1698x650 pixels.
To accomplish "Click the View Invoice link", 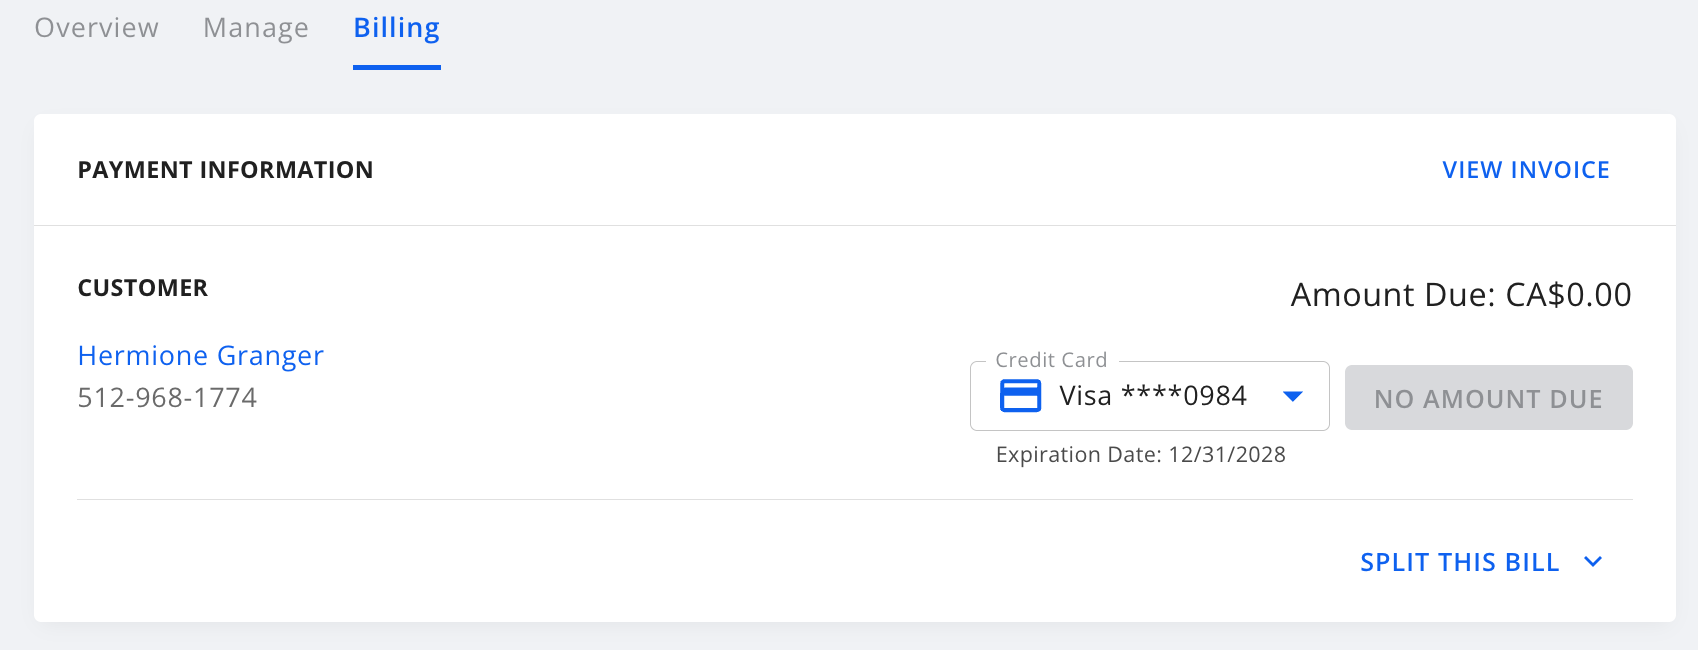I will 1525,170.
